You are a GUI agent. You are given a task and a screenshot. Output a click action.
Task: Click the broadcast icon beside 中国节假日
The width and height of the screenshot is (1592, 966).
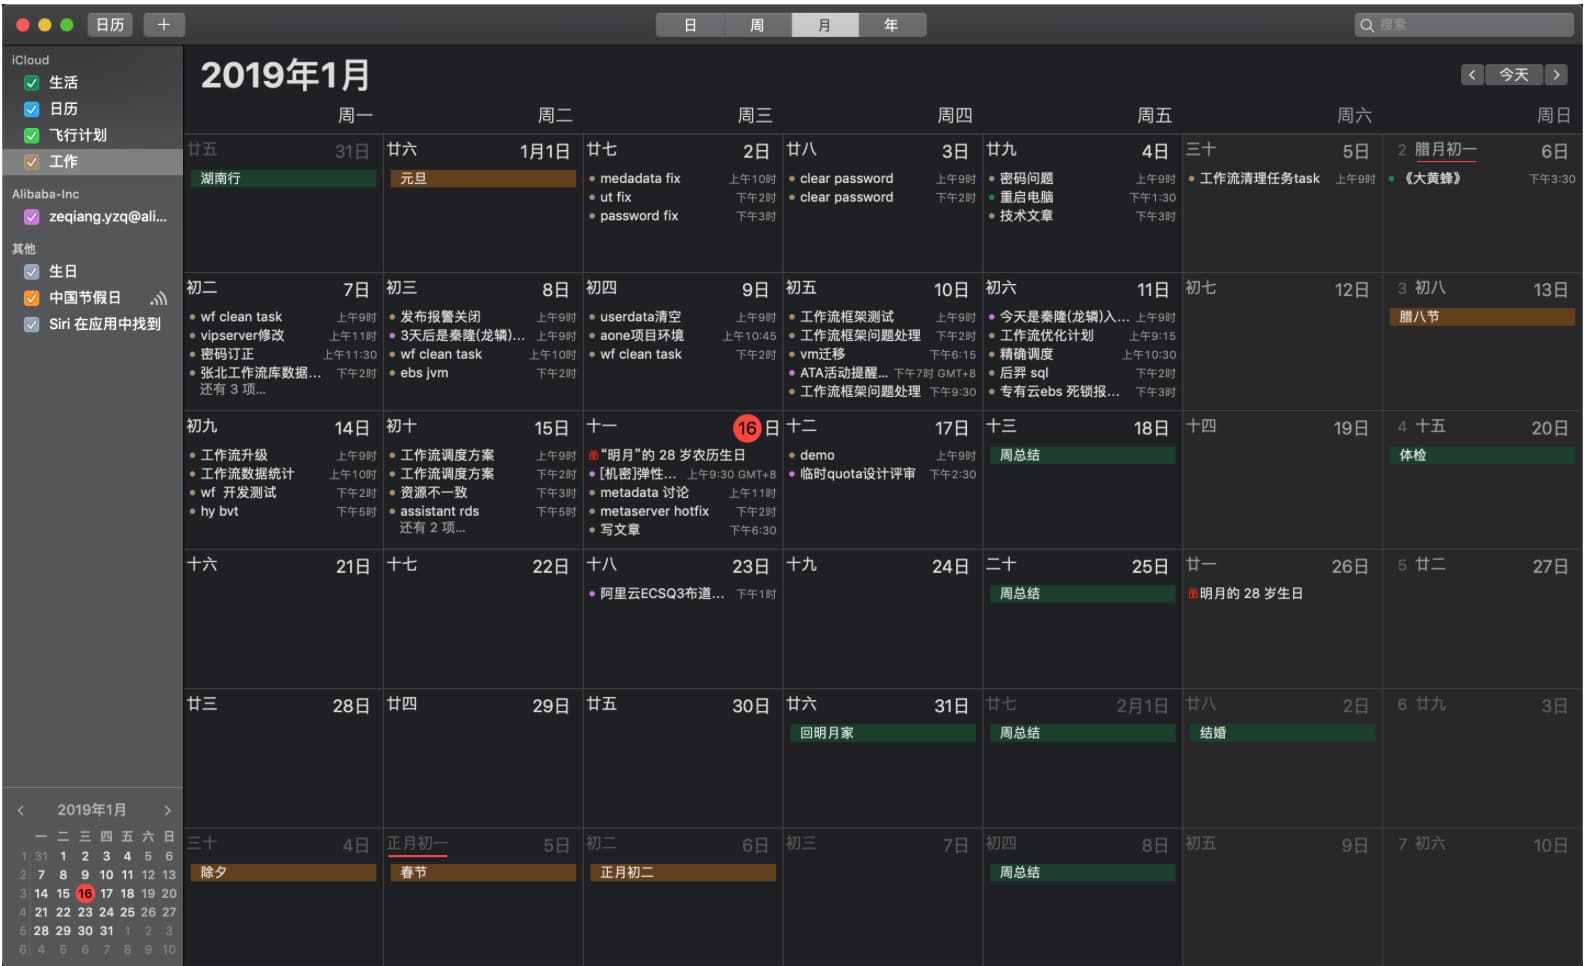[x=158, y=298]
